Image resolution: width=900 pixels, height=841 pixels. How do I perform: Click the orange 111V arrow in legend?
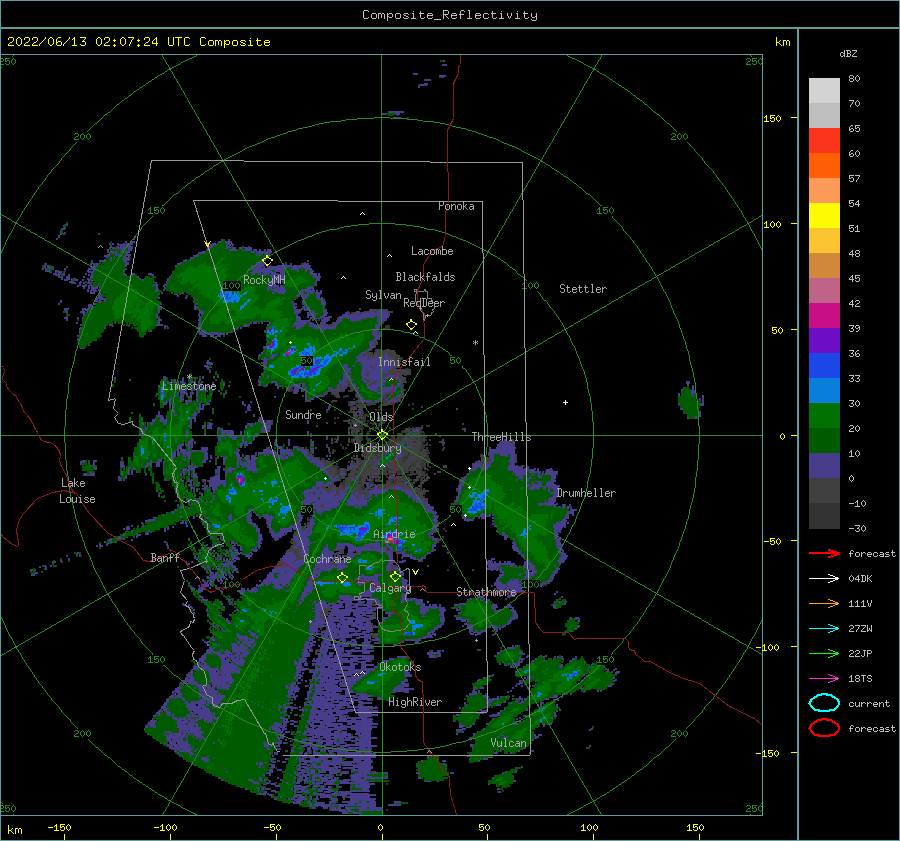pos(824,603)
